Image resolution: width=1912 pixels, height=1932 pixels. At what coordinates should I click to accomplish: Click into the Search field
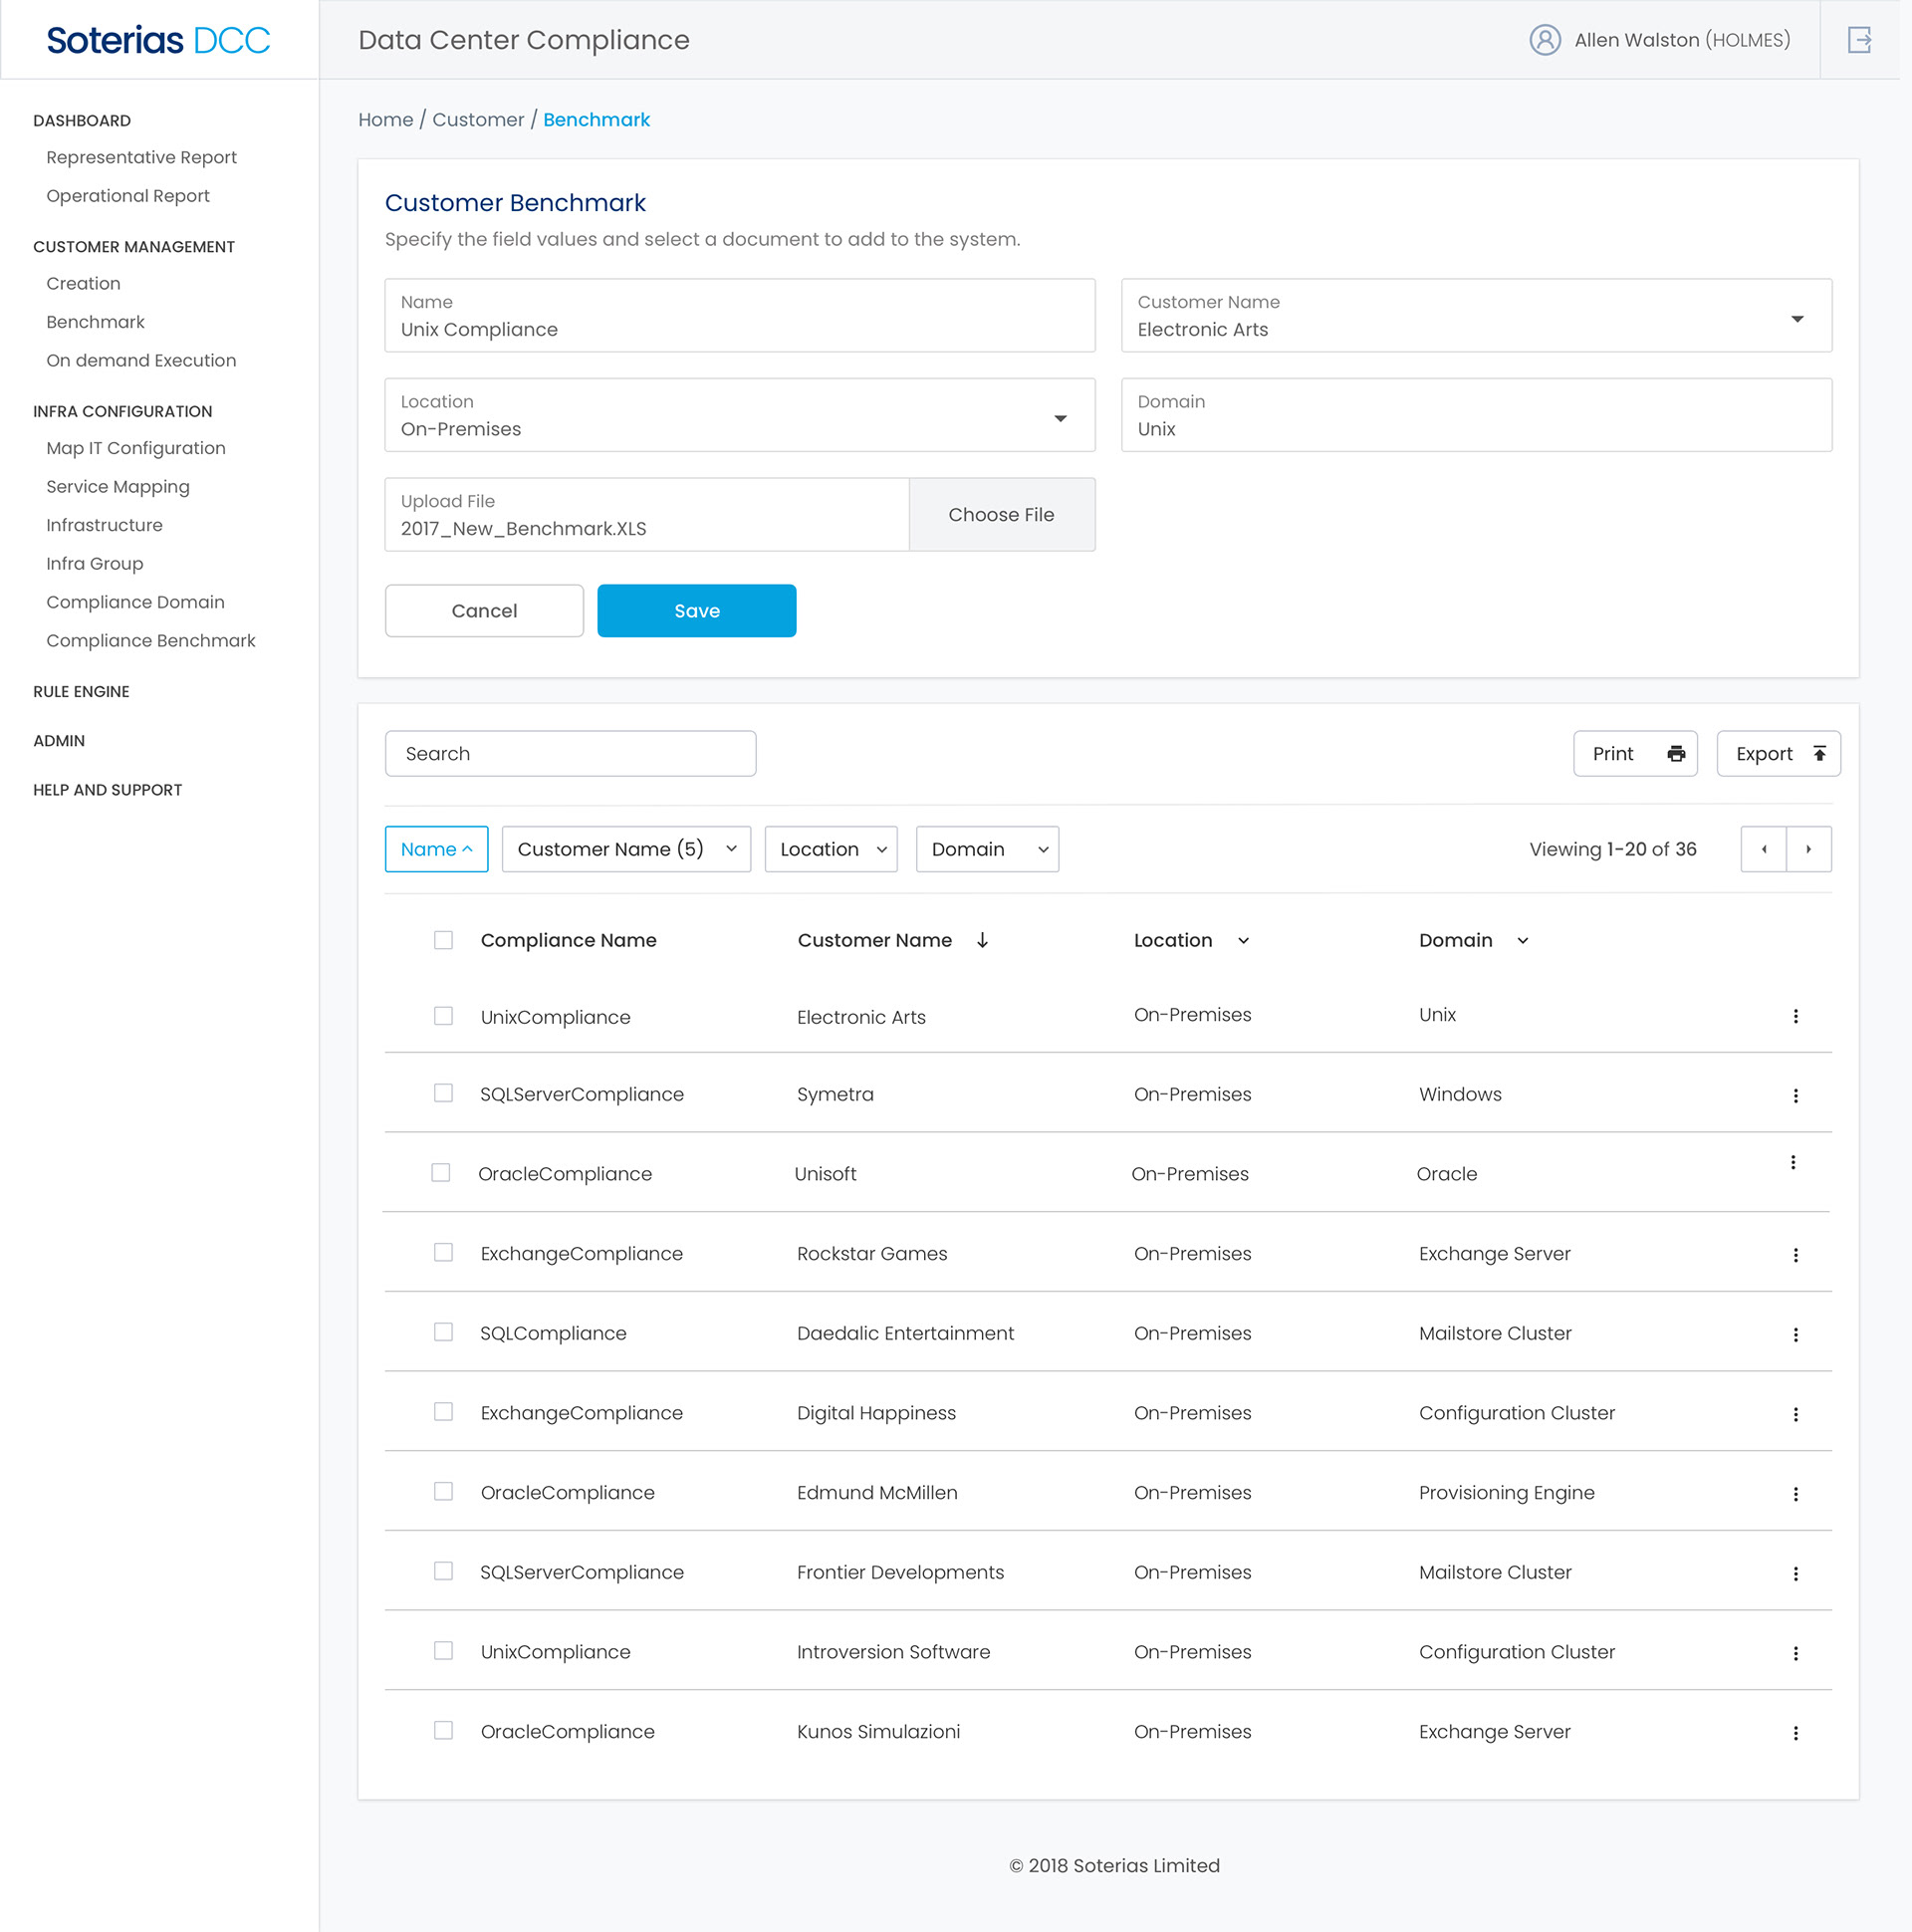pyautogui.click(x=570, y=753)
